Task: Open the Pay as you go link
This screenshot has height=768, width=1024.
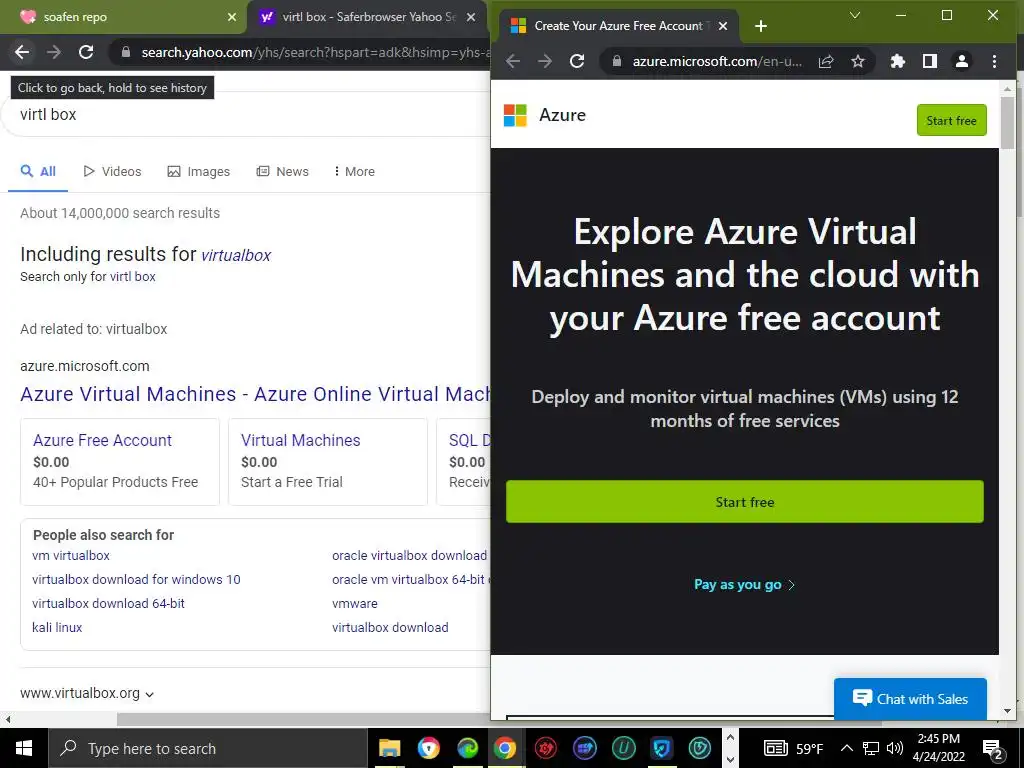Action: (x=744, y=584)
